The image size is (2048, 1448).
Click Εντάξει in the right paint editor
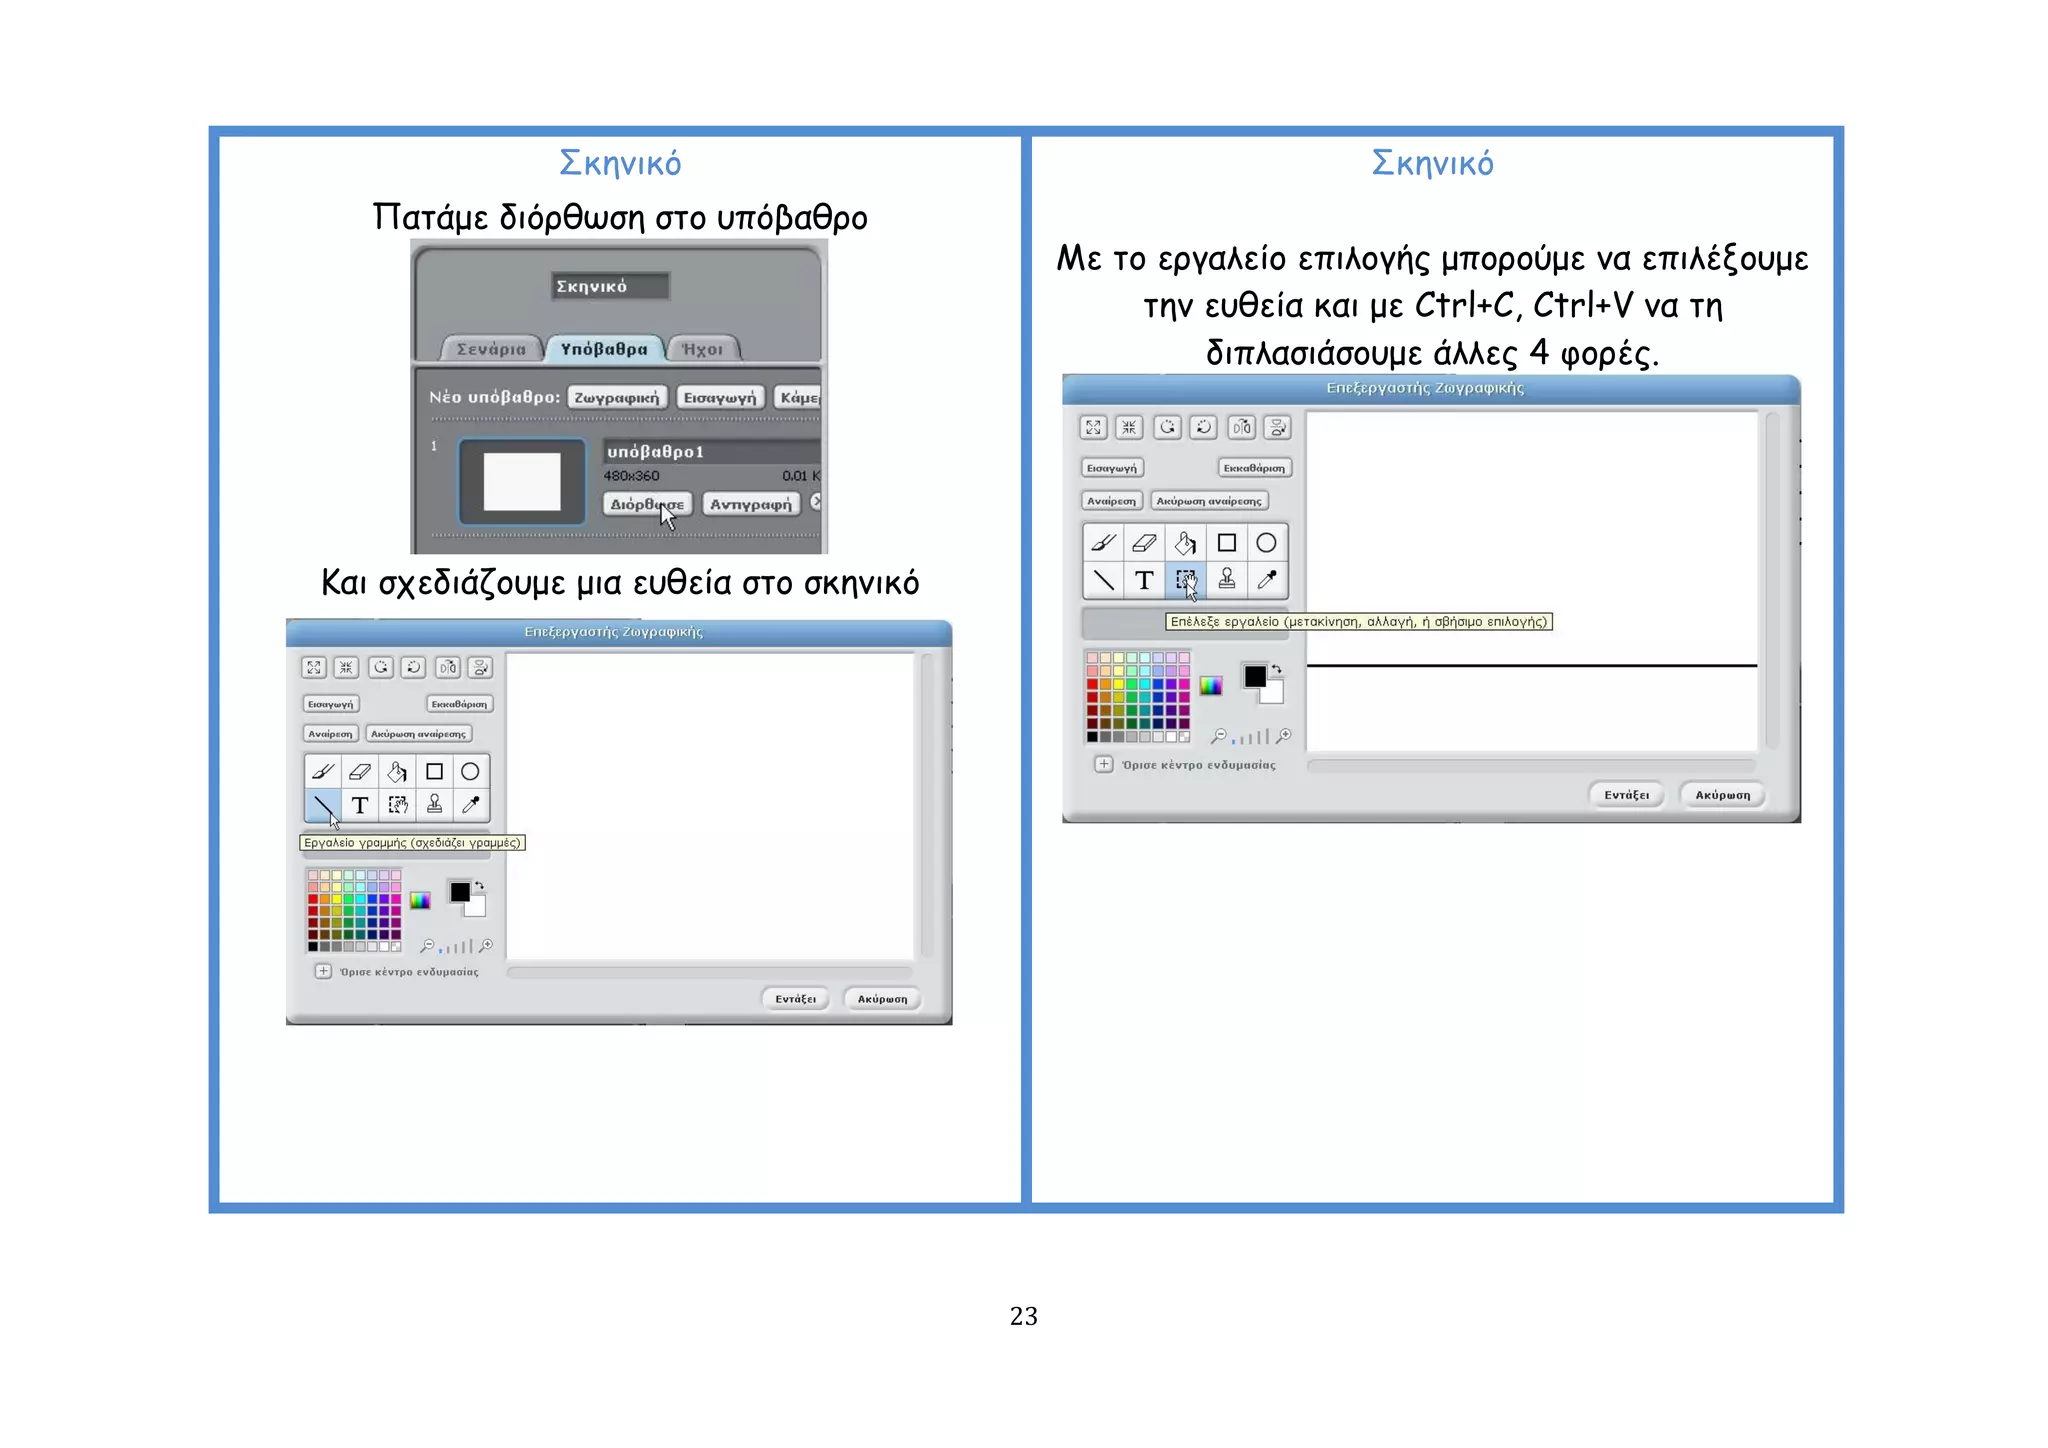[x=1626, y=795]
